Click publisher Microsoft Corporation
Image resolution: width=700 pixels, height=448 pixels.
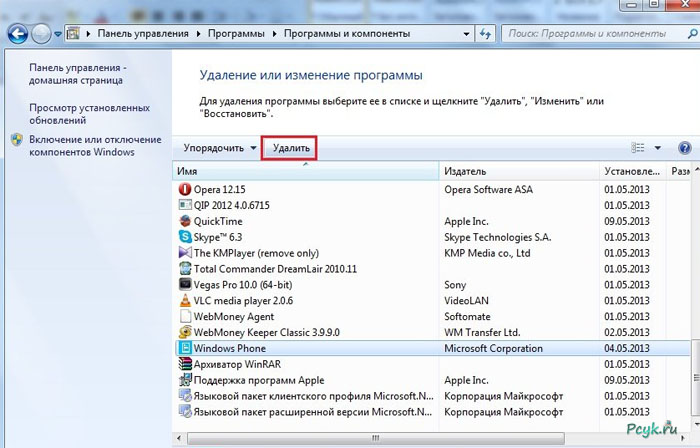point(493,348)
